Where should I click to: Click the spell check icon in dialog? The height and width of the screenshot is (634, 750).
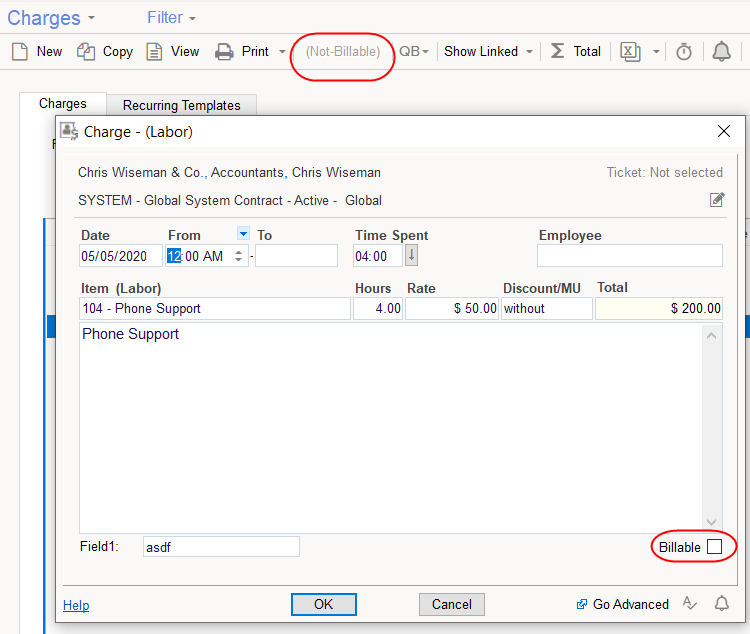[690, 603]
